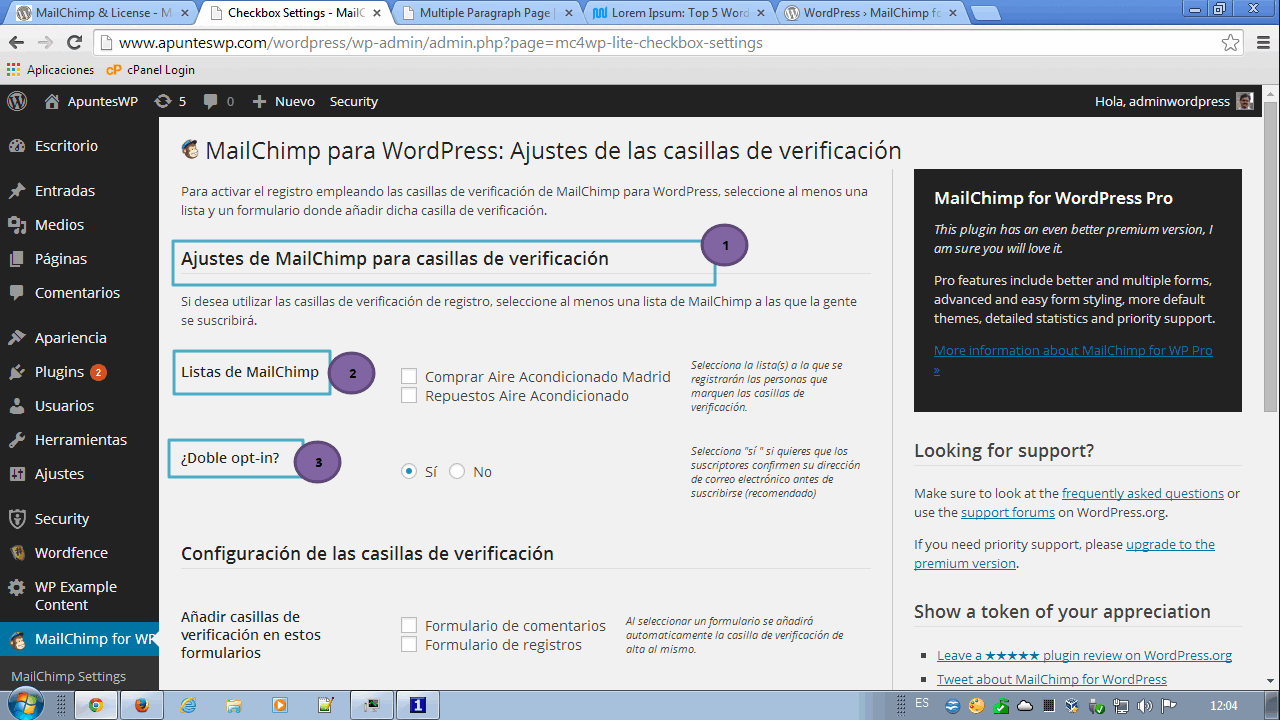
Task: Open the Aplicaciones bookmarks shortcut
Action: pos(50,70)
